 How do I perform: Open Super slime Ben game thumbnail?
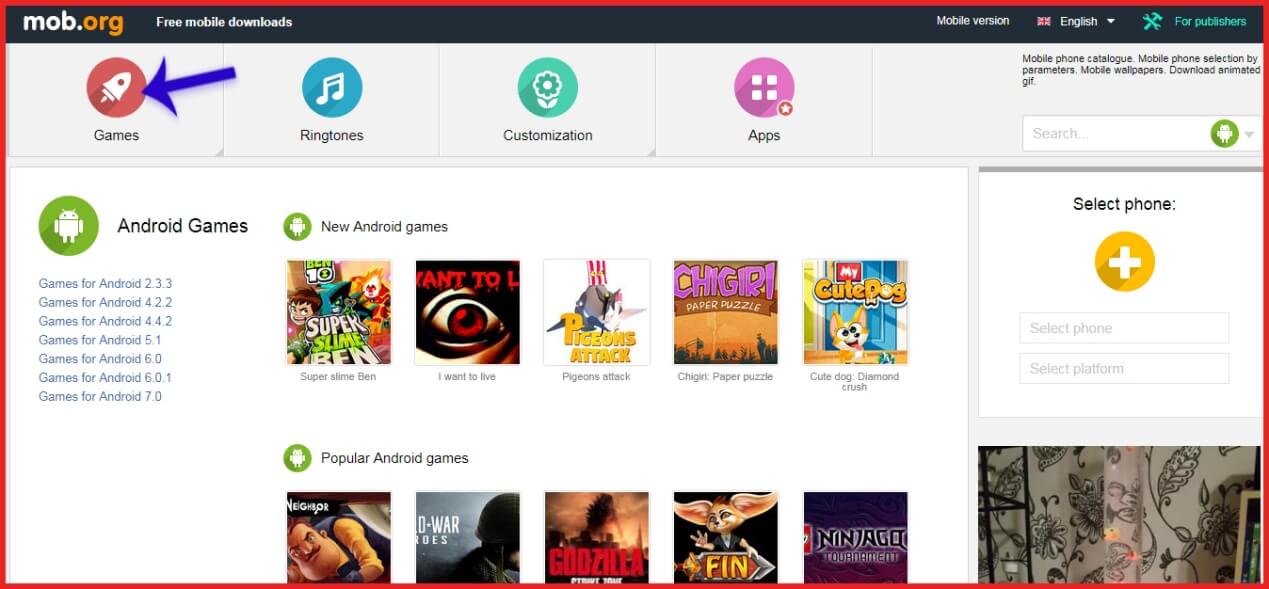click(338, 312)
